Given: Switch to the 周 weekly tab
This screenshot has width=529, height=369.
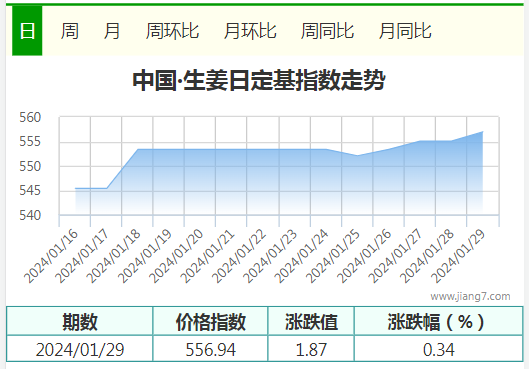Looking at the screenshot, I should tap(70, 31).
